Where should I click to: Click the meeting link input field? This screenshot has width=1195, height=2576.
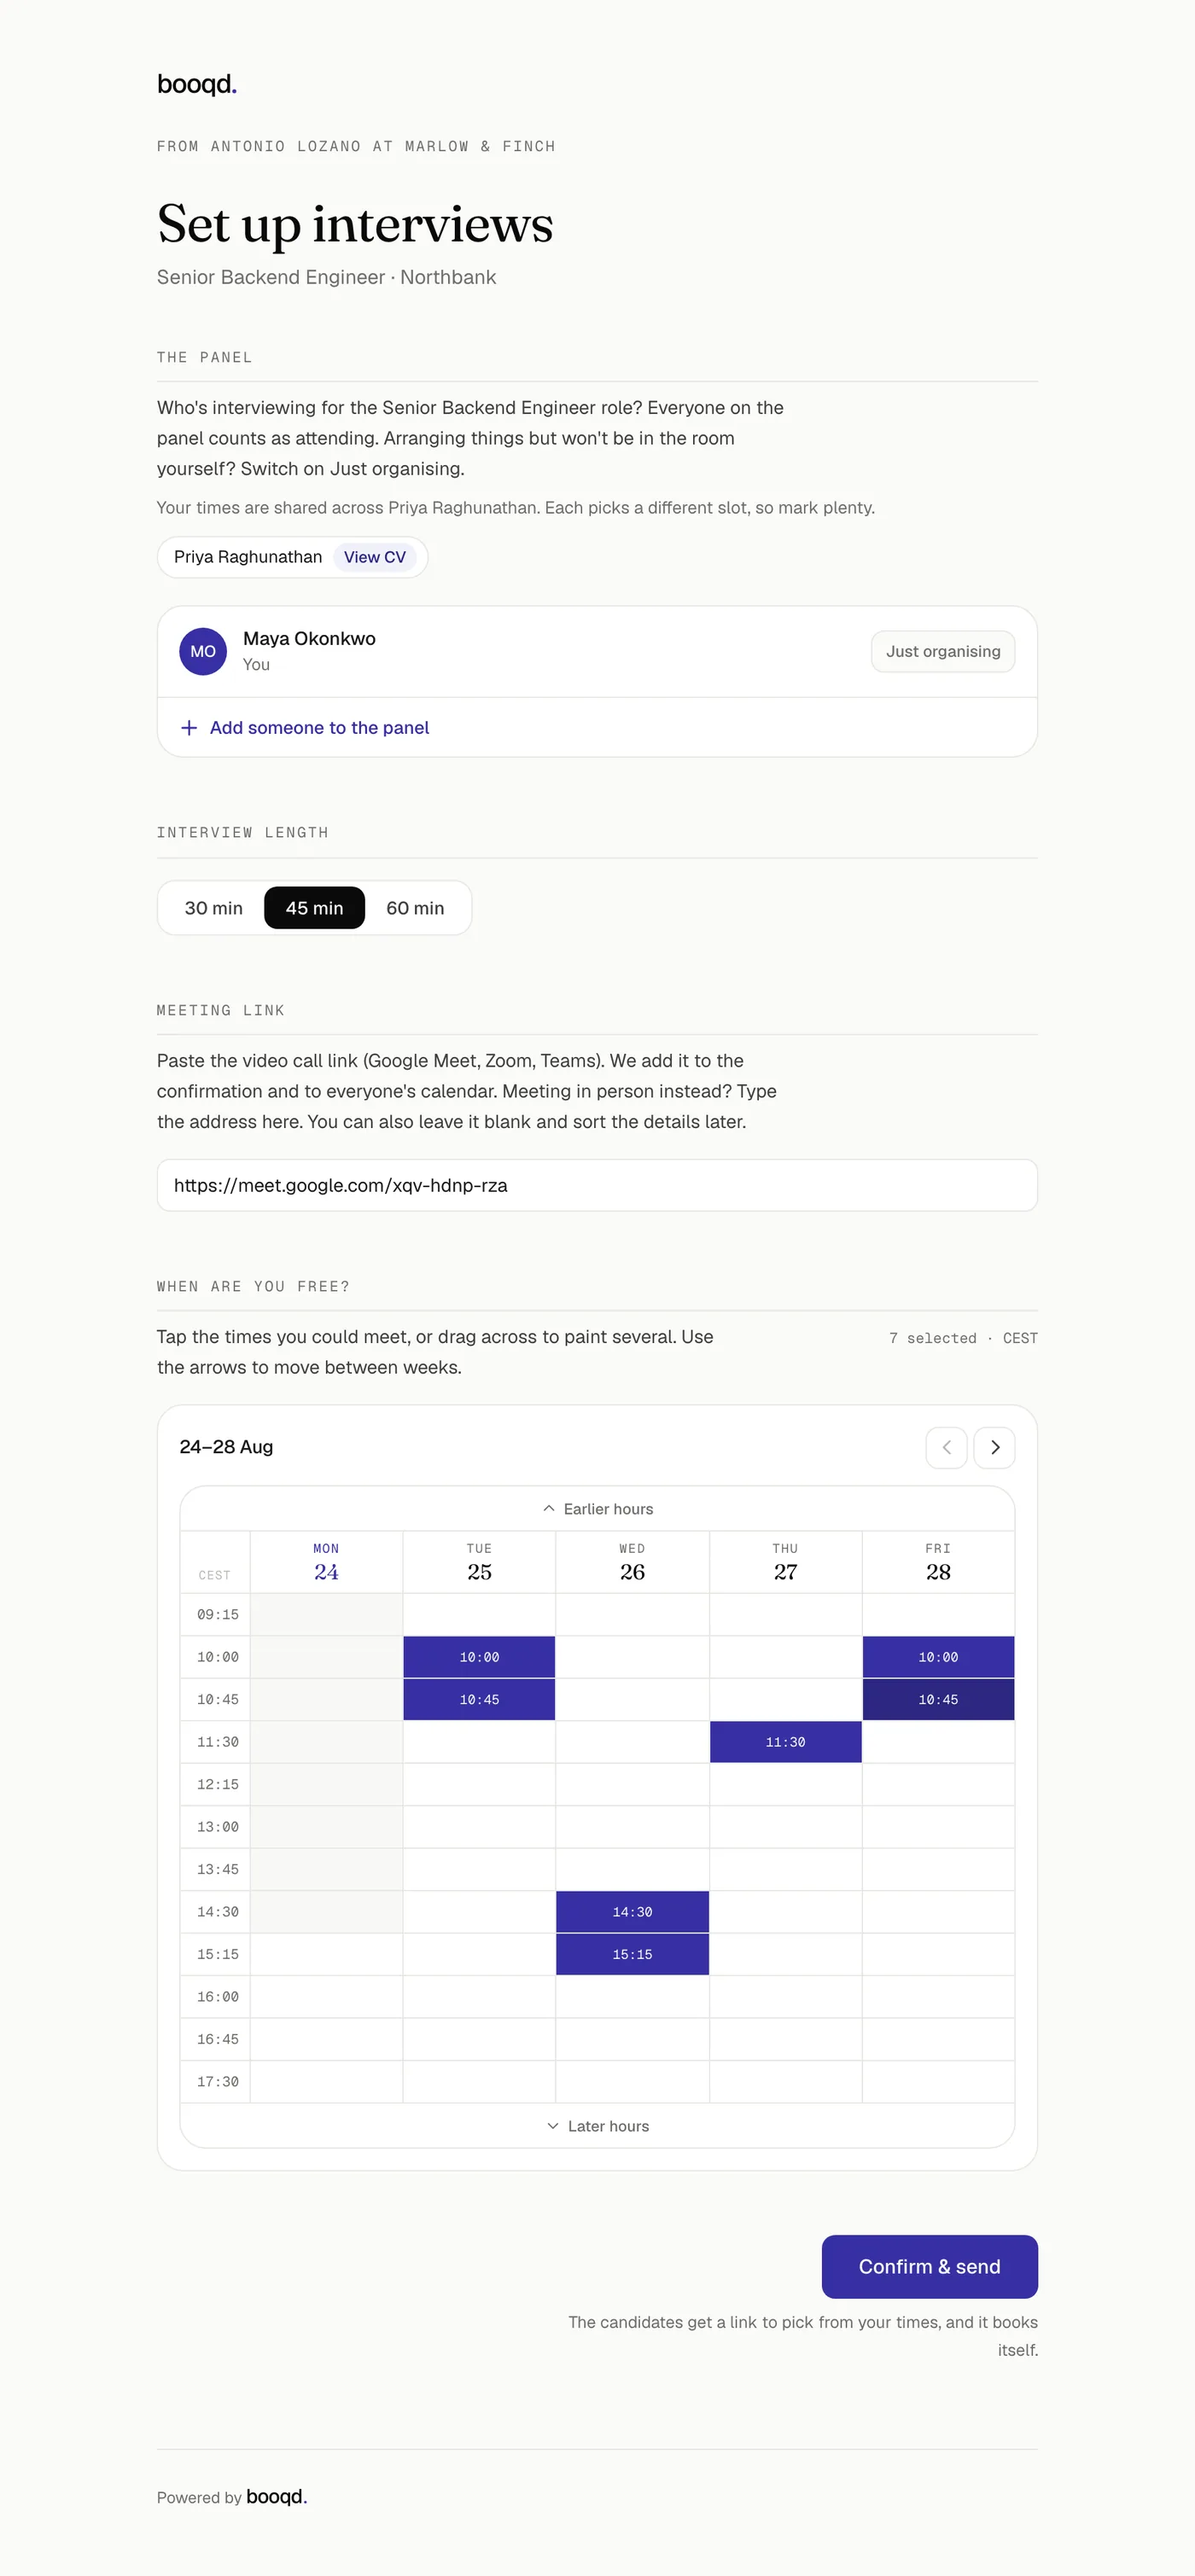[597, 1185]
